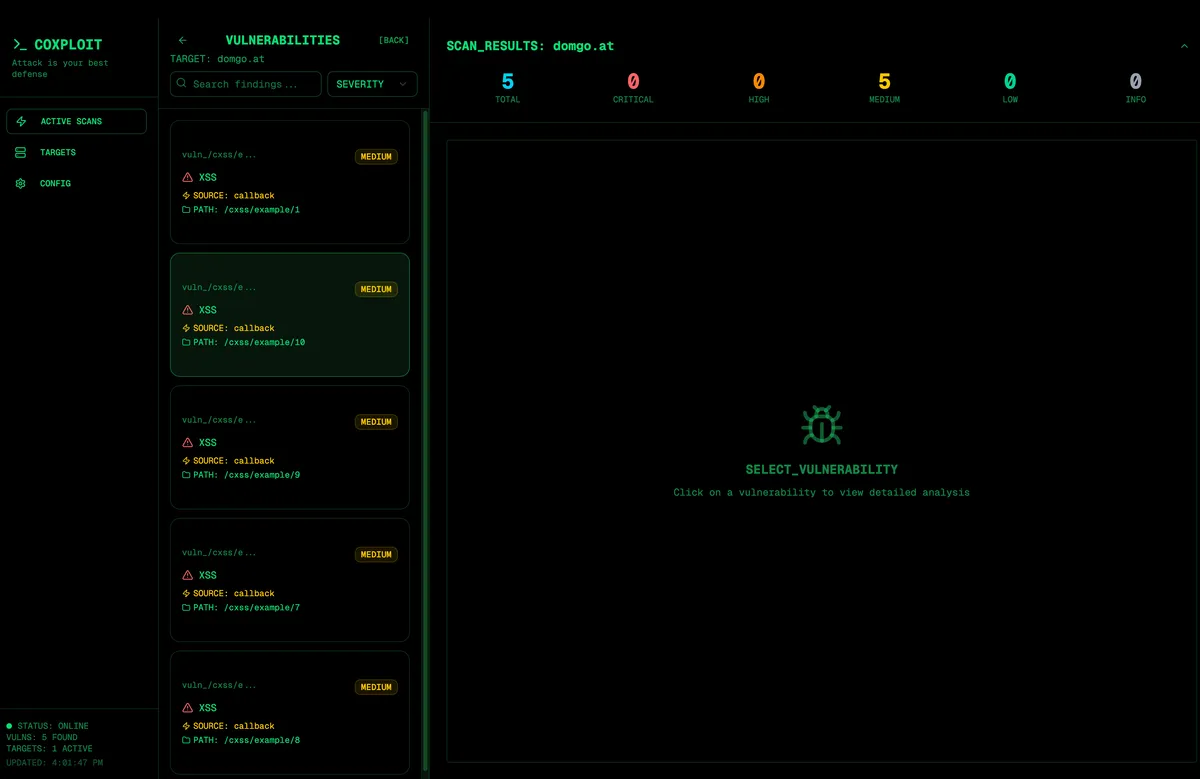Click the TOTAL count of 5
The width and height of the screenshot is (1200, 779).
pos(507,82)
